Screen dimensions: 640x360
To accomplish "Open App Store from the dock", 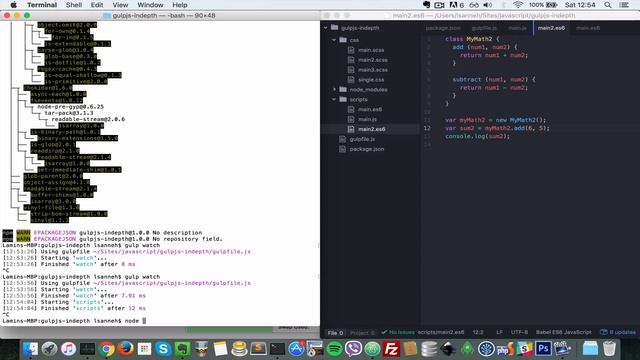I will pyautogui.click(x=296, y=349).
